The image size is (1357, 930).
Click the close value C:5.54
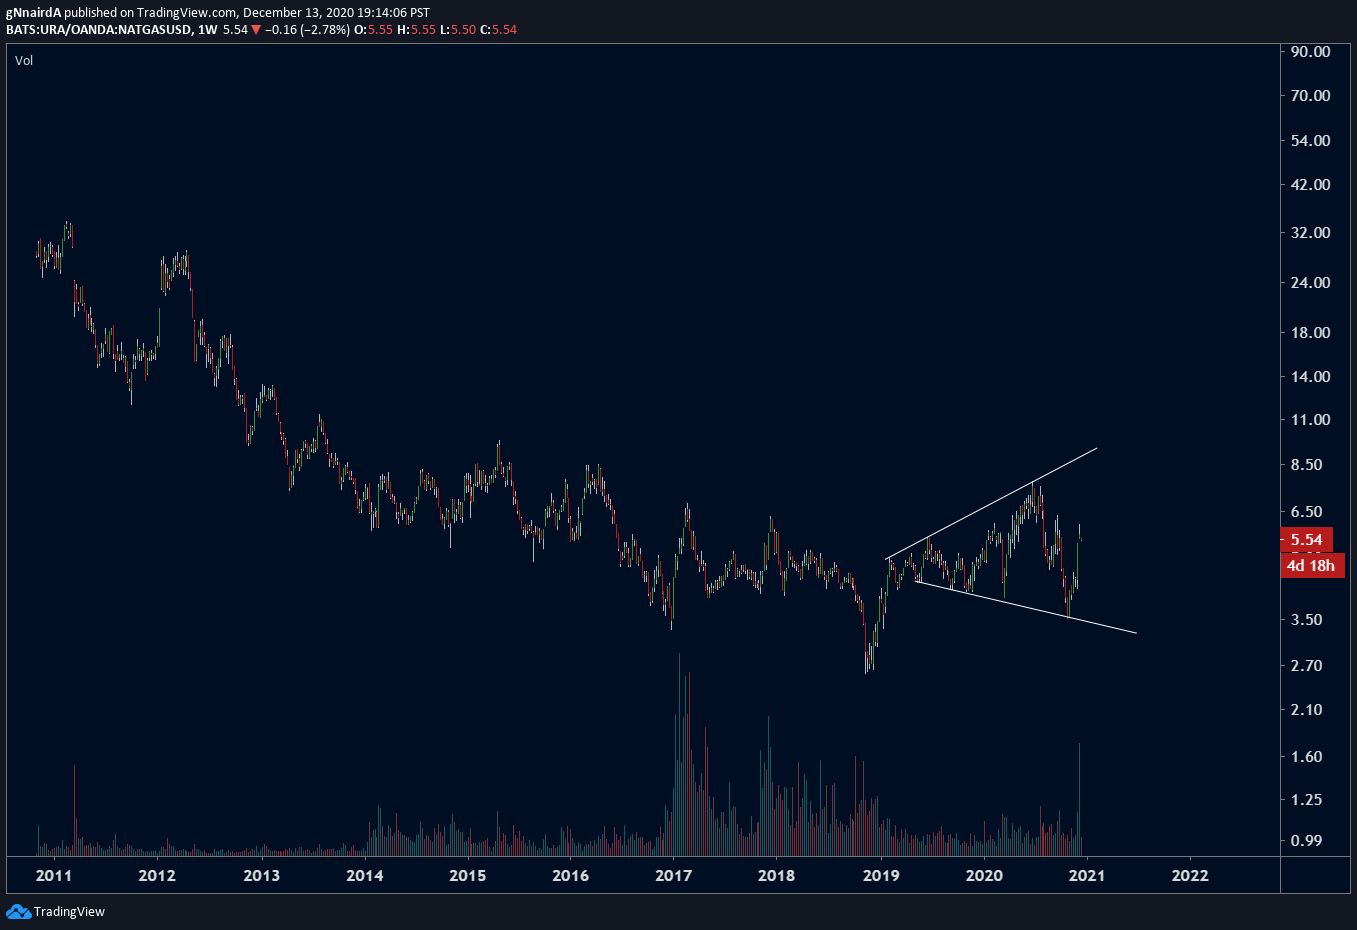[498, 30]
